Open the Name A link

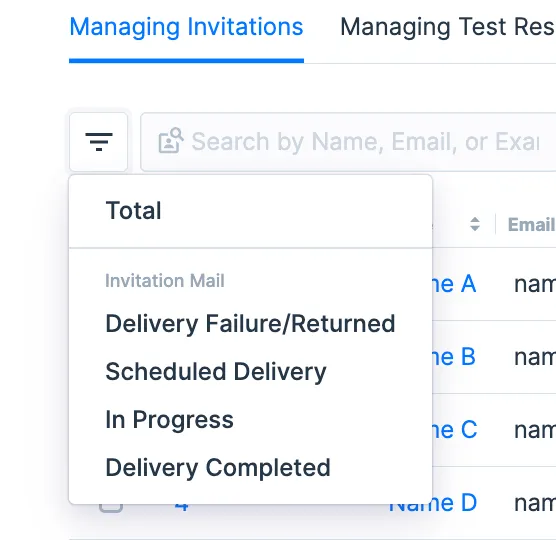[x=454, y=284]
